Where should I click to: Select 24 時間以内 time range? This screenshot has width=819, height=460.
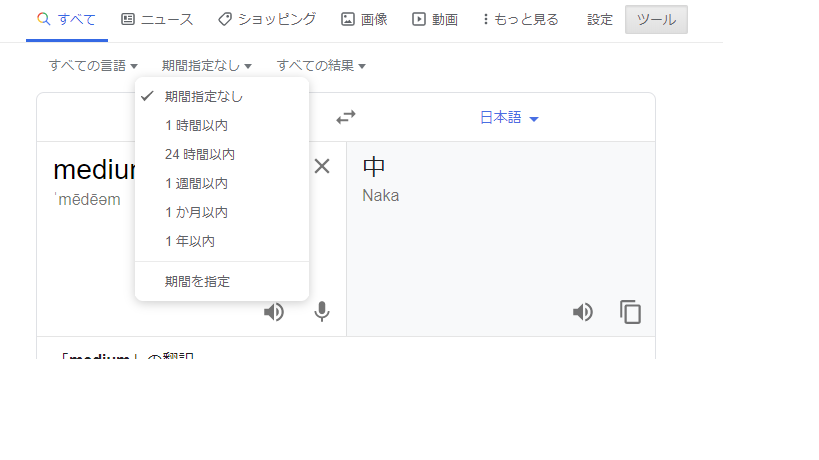click(200, 155)
